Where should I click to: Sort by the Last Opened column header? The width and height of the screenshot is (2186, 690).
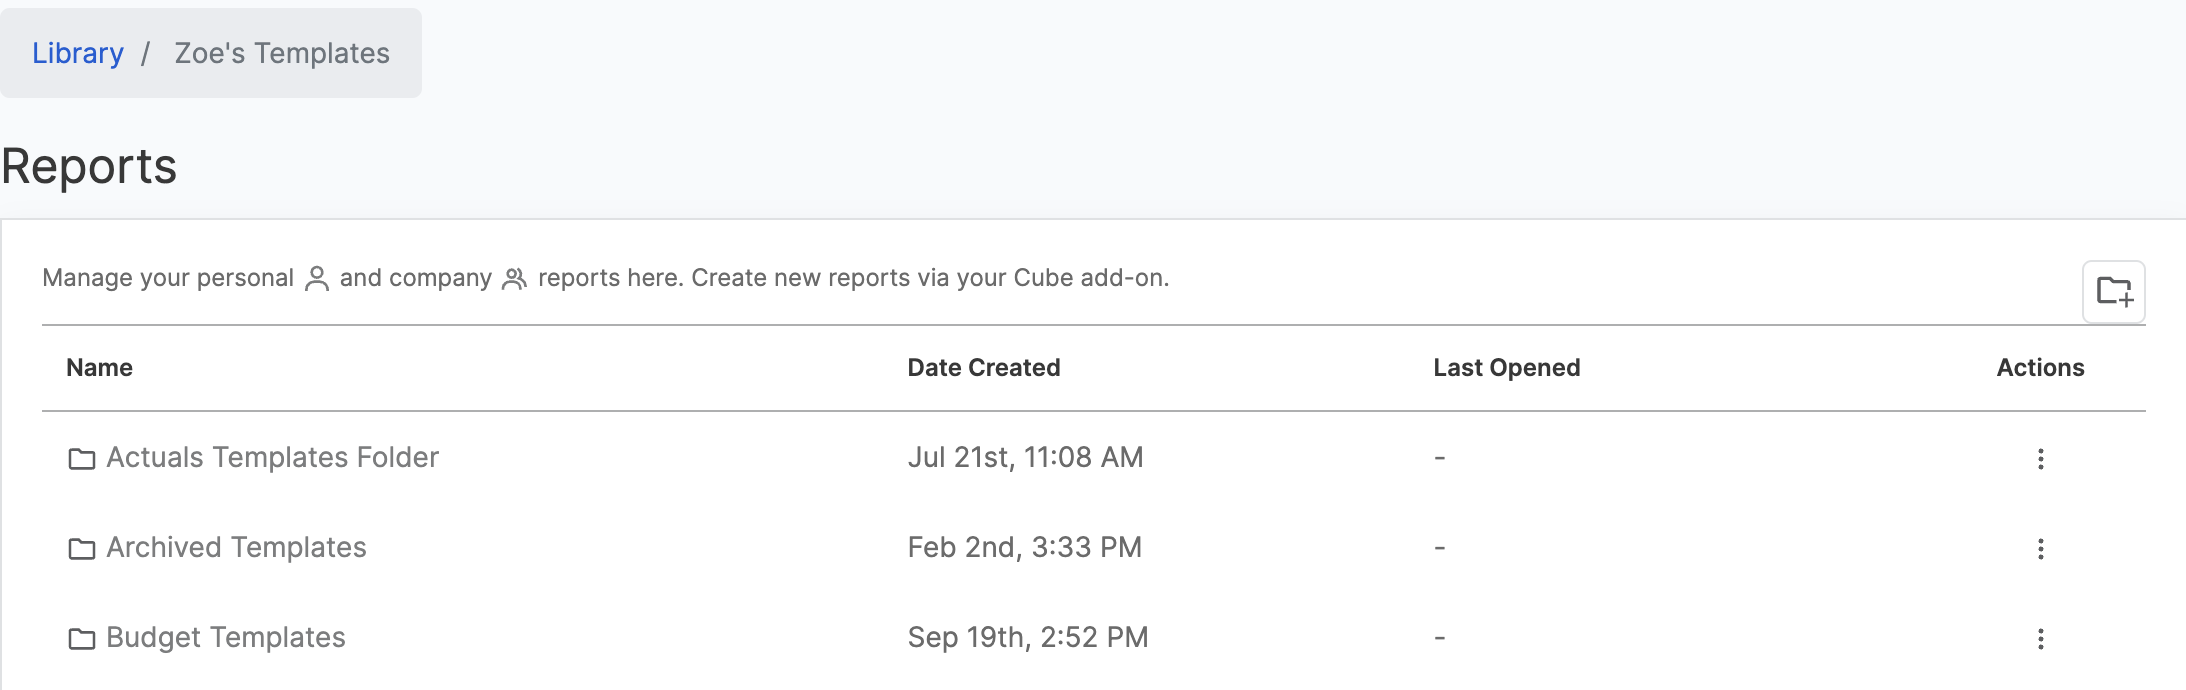(1507, 368)
